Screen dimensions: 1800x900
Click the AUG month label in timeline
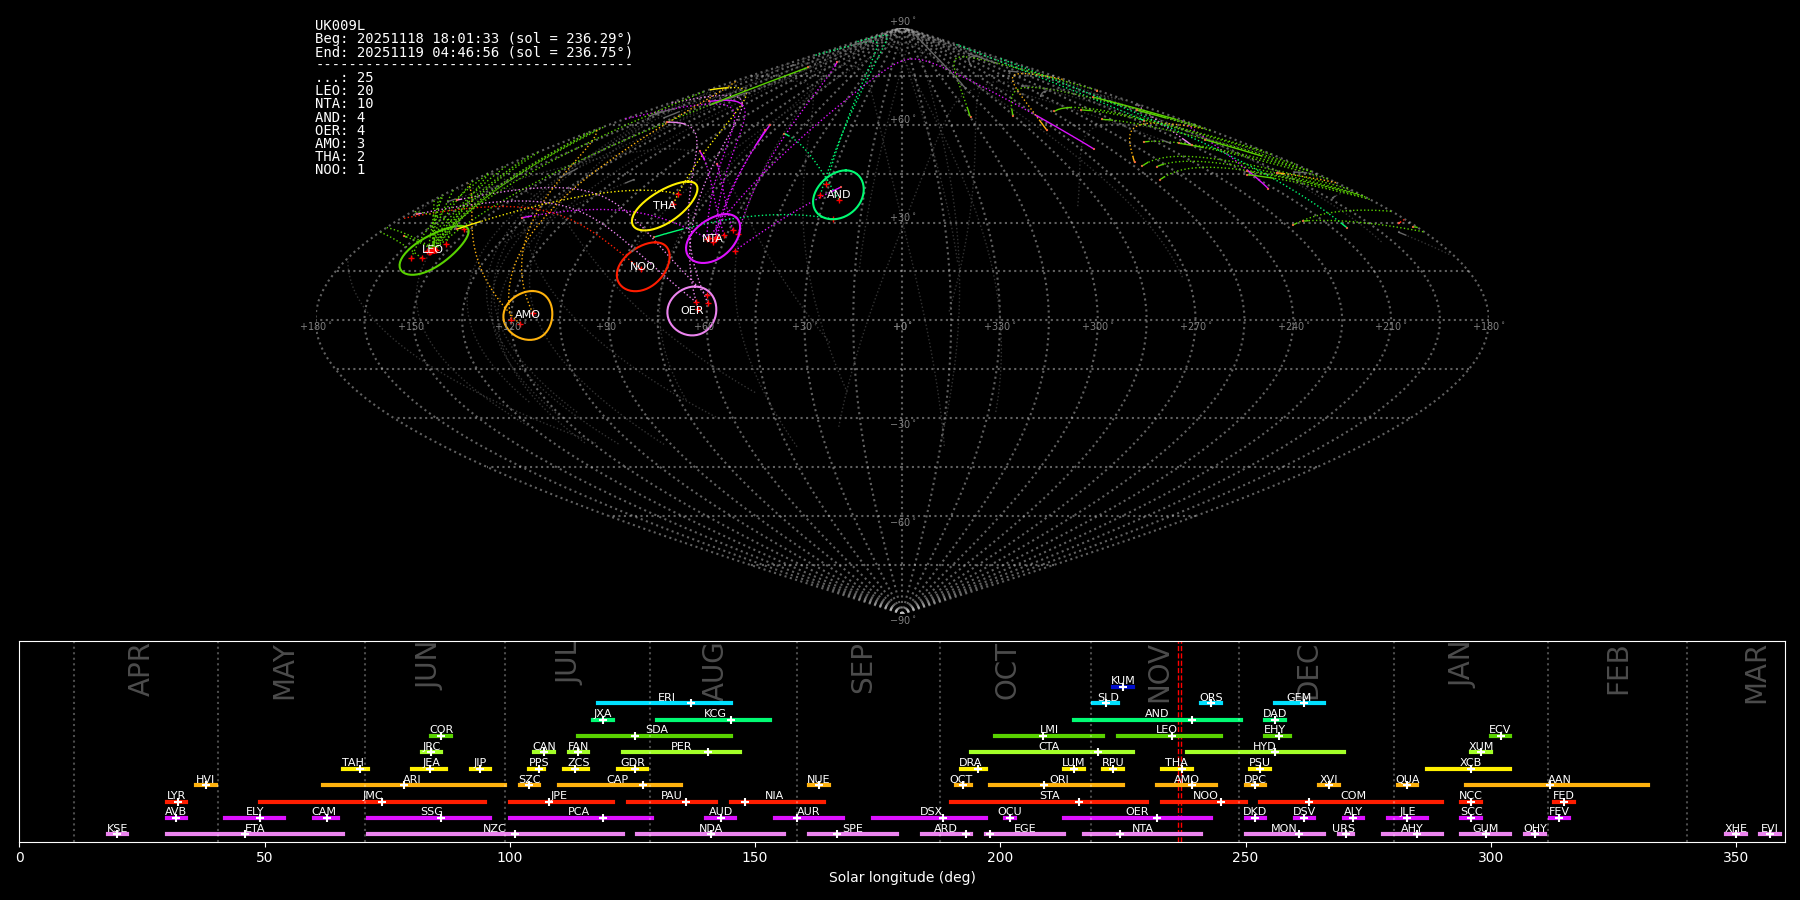713,672
